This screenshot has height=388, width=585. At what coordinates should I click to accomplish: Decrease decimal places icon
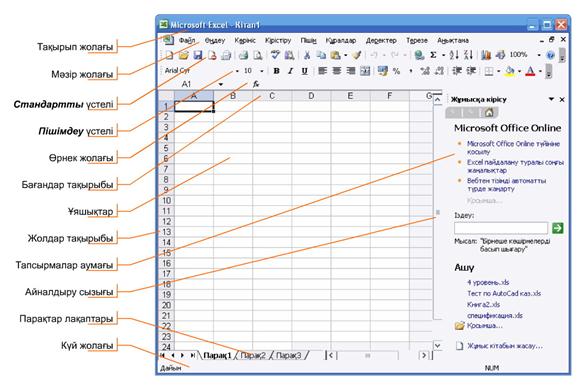[x=439, y=71]
